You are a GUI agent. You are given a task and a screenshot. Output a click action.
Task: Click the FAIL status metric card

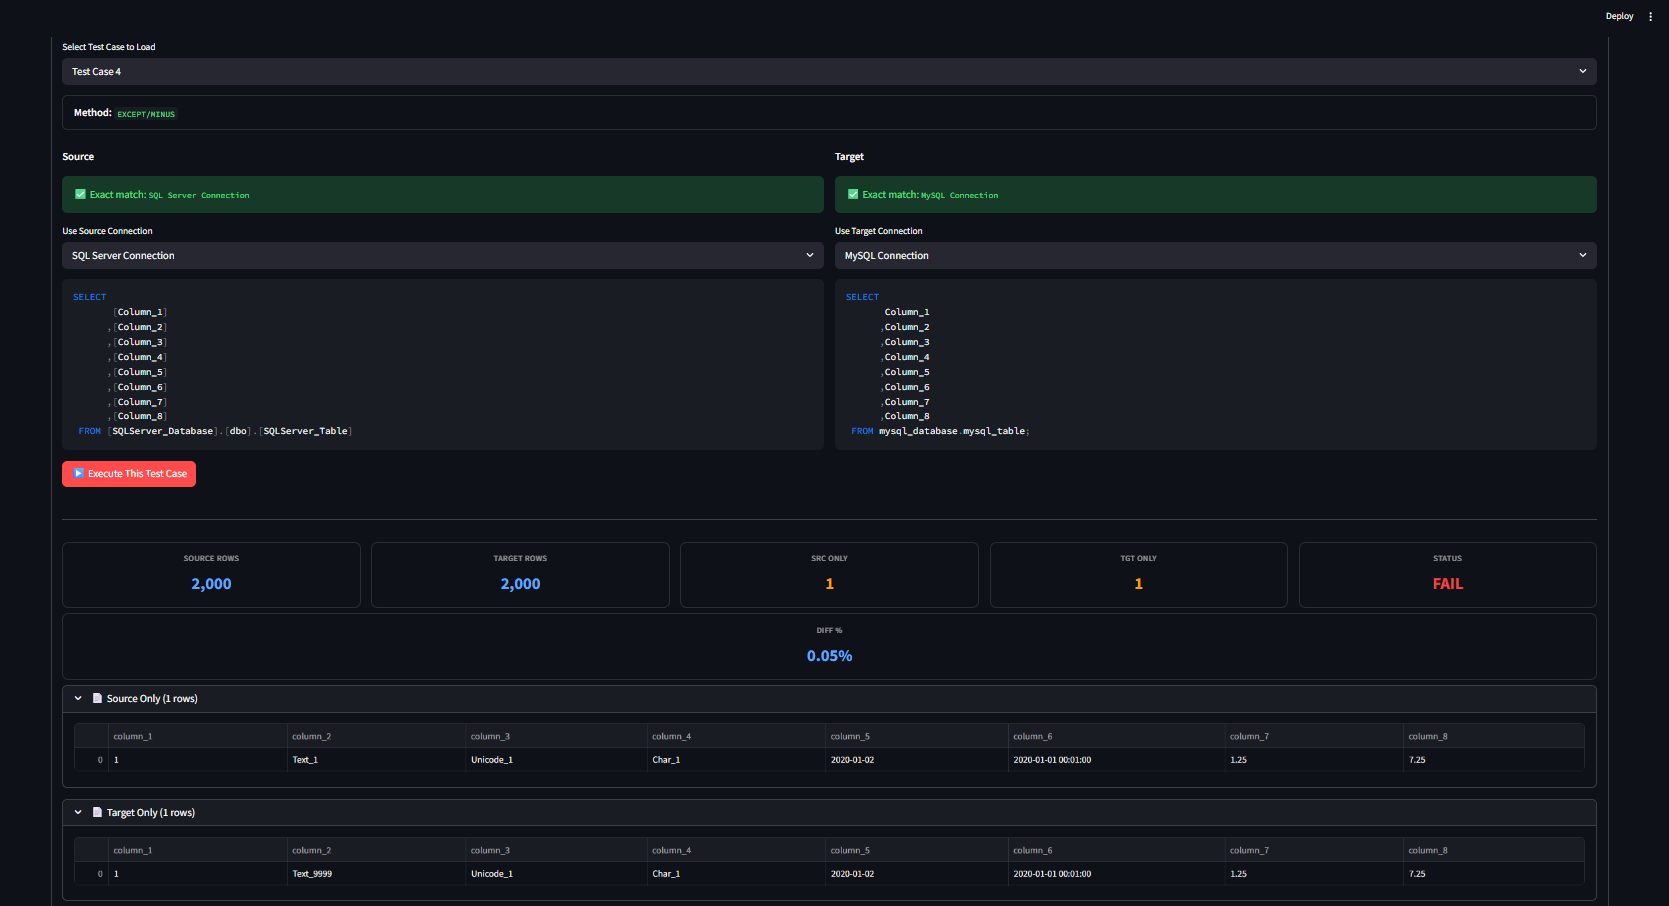pyautogui.click(x=1446, y=575)
